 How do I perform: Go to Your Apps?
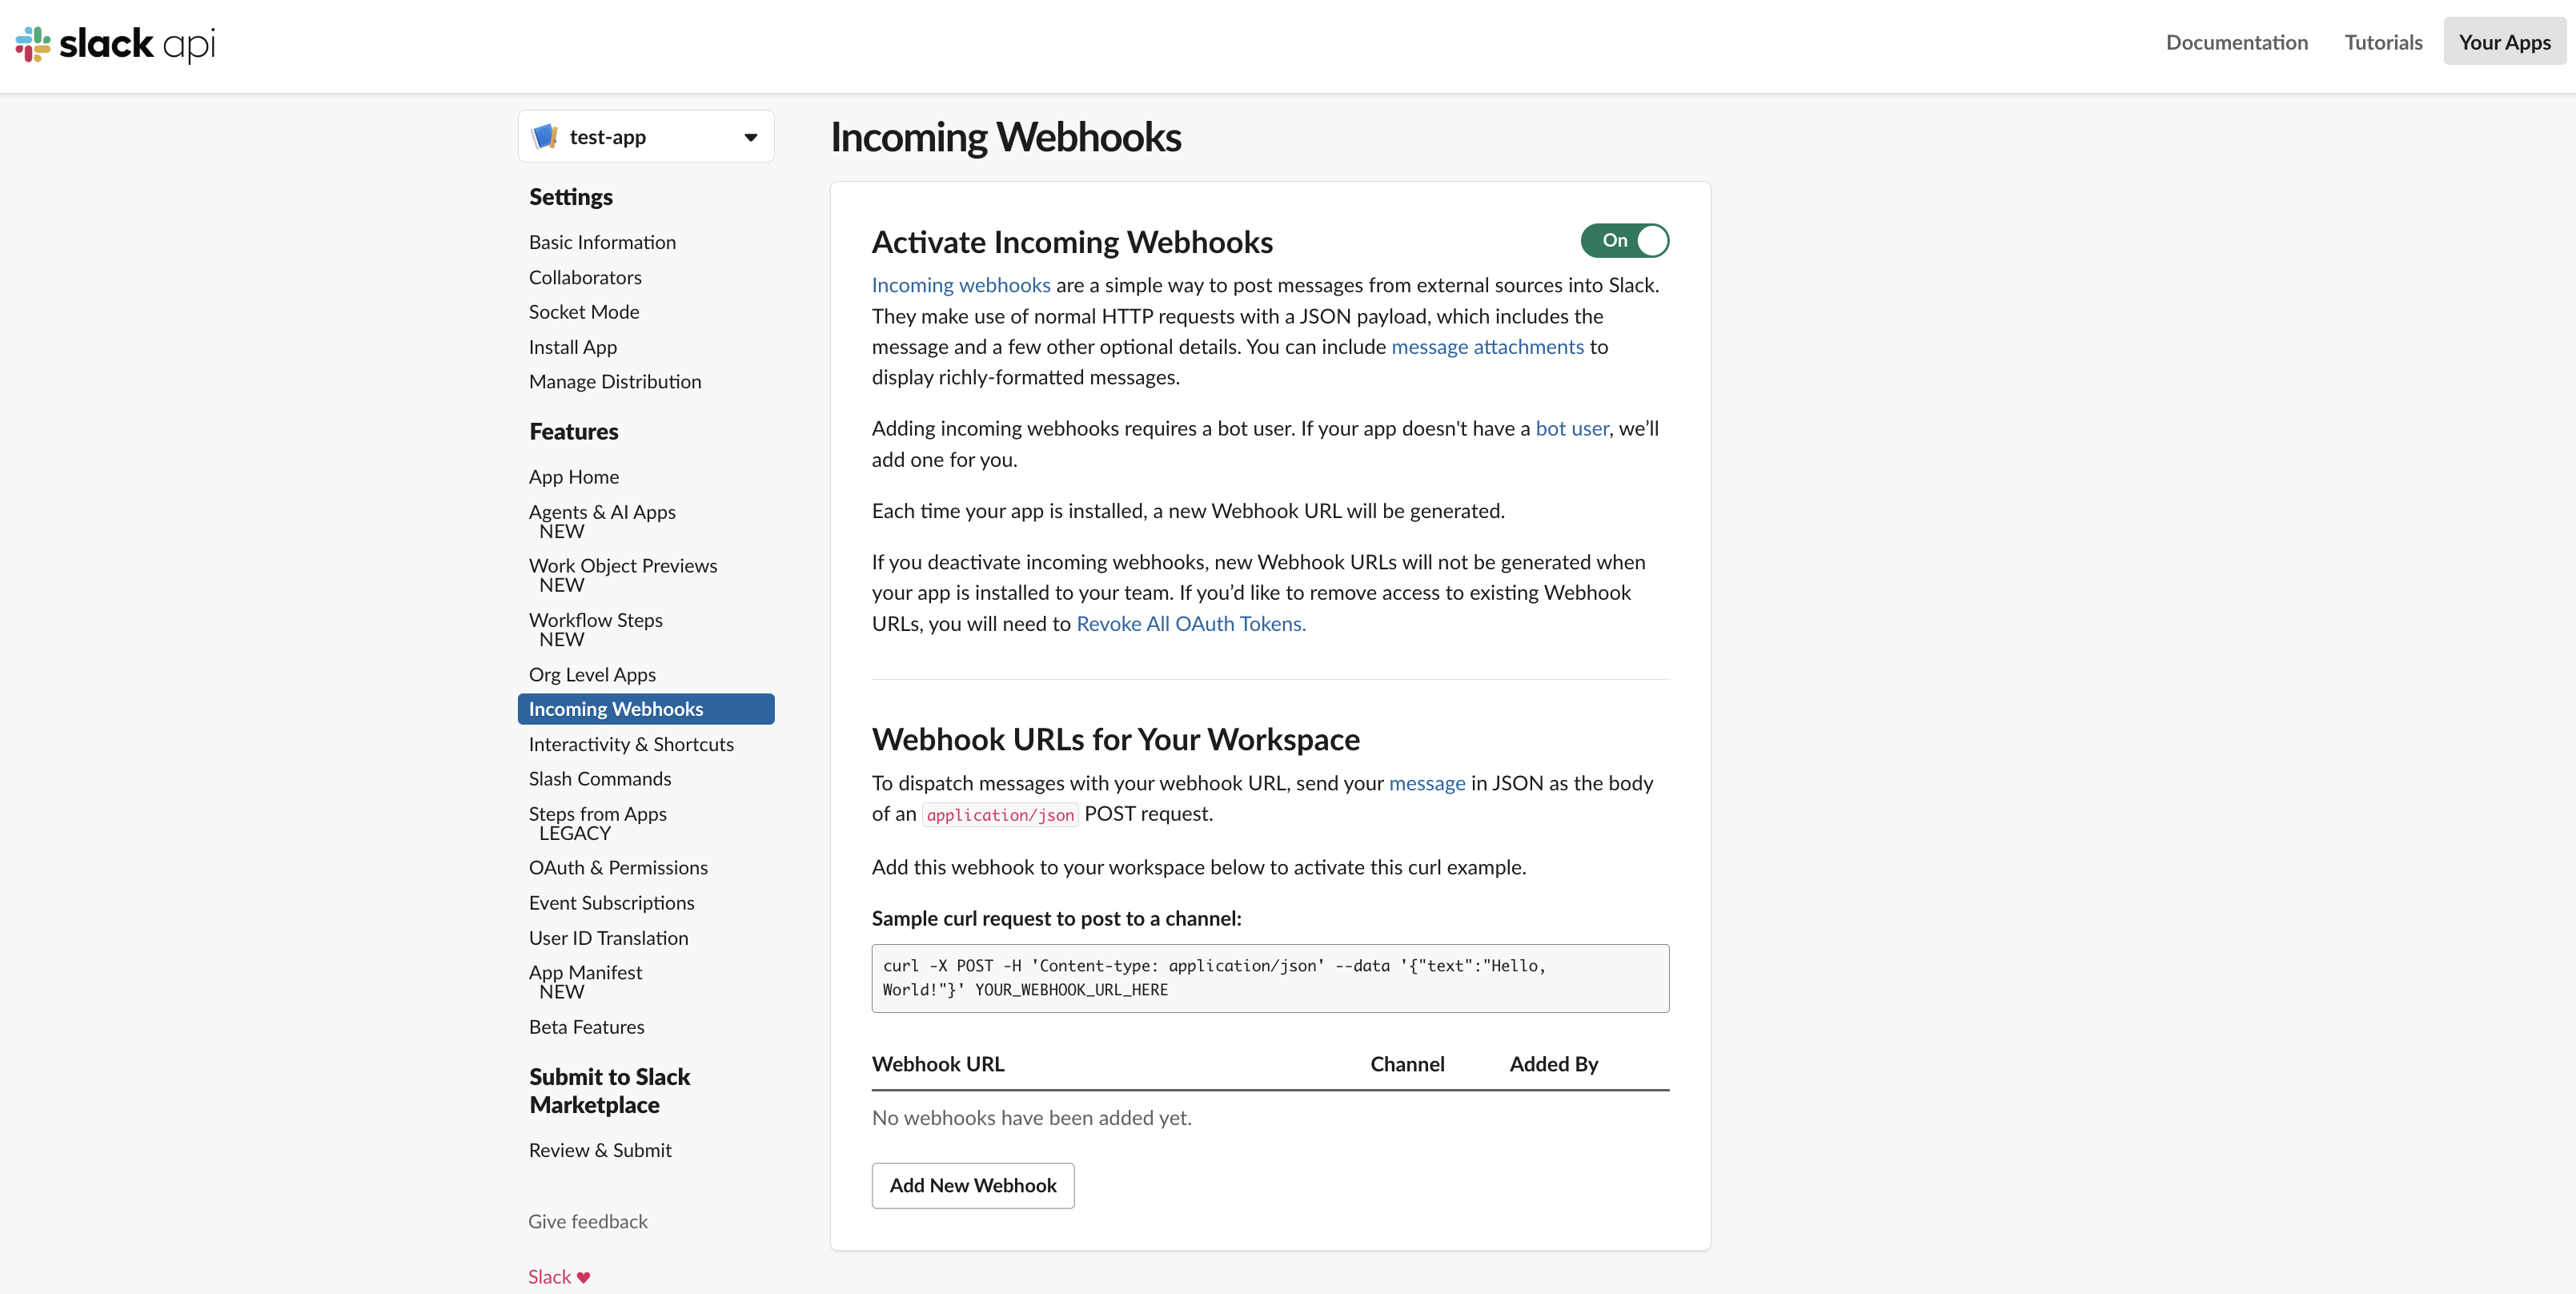(x=2504, y=42)
